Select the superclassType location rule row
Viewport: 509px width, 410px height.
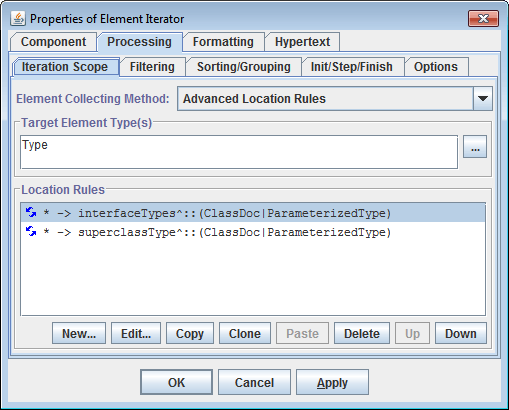[253, 232]
